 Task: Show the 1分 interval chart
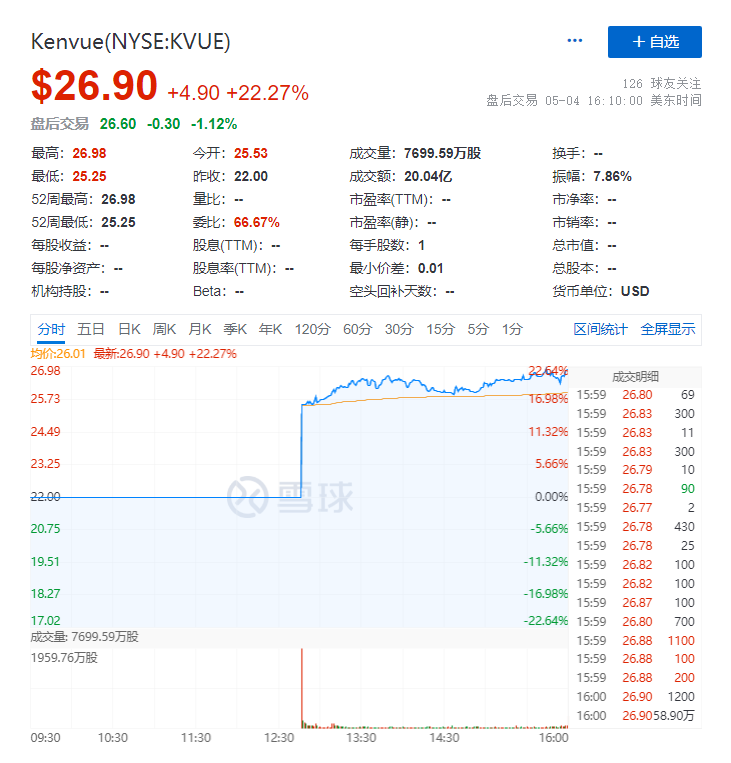(x=512, y=329)
